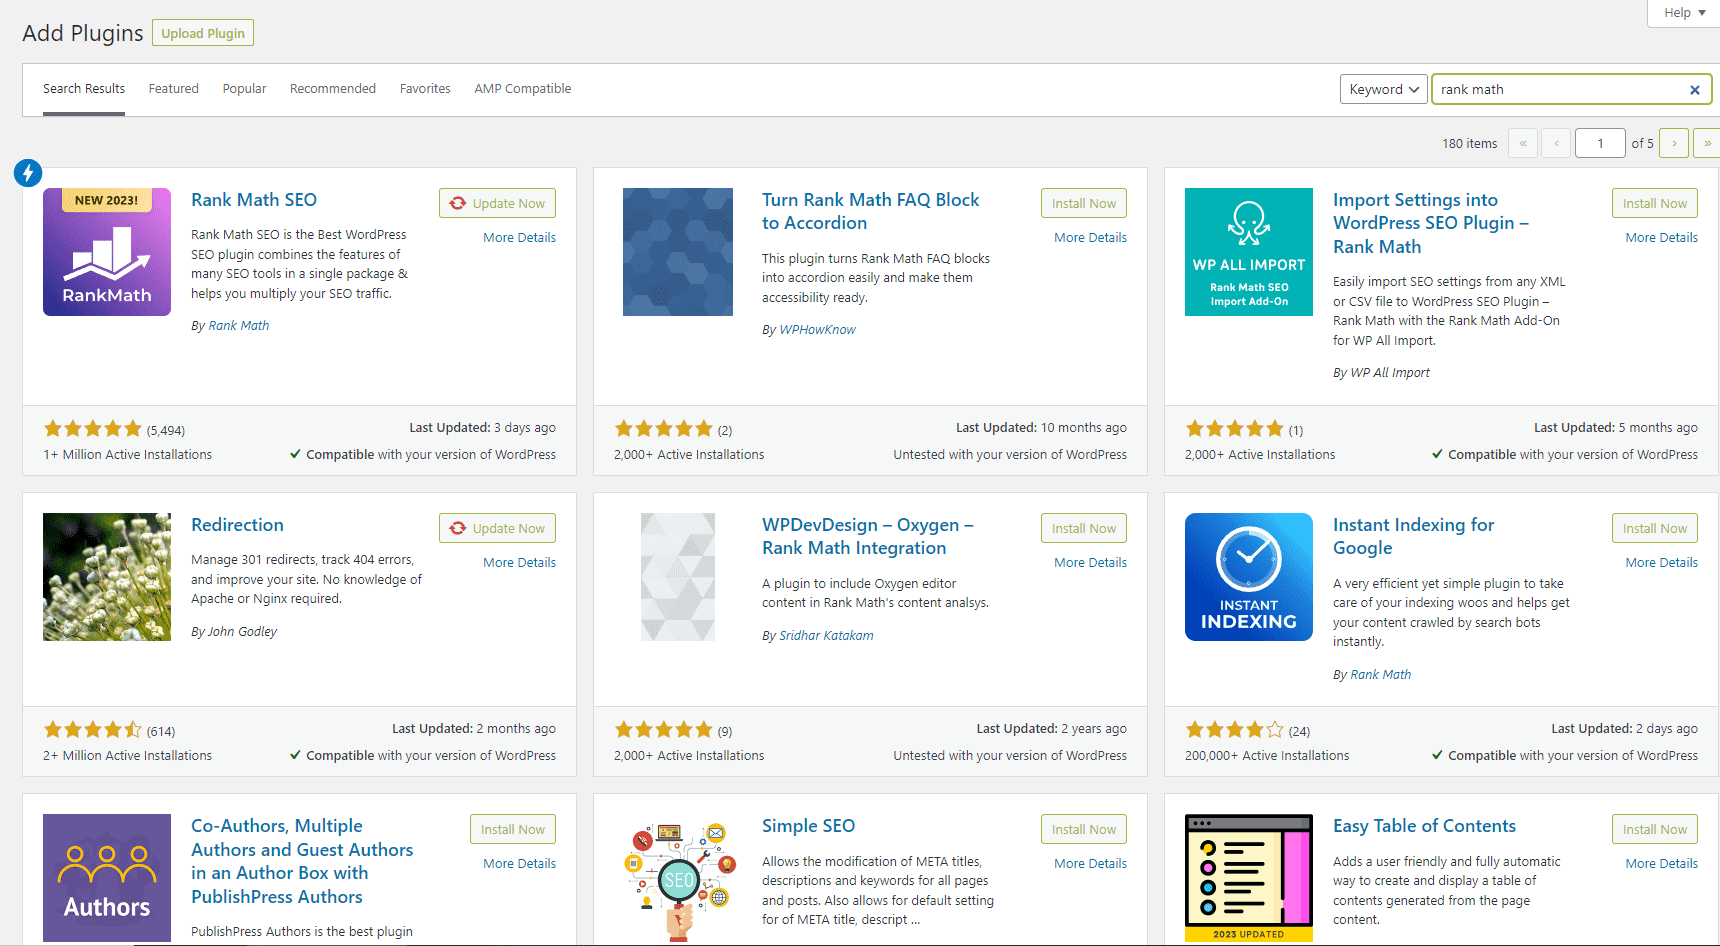Click the Easy Table of Contents icon
The width and height of the screenshot is (1720, 946).
click(1249, 878)
